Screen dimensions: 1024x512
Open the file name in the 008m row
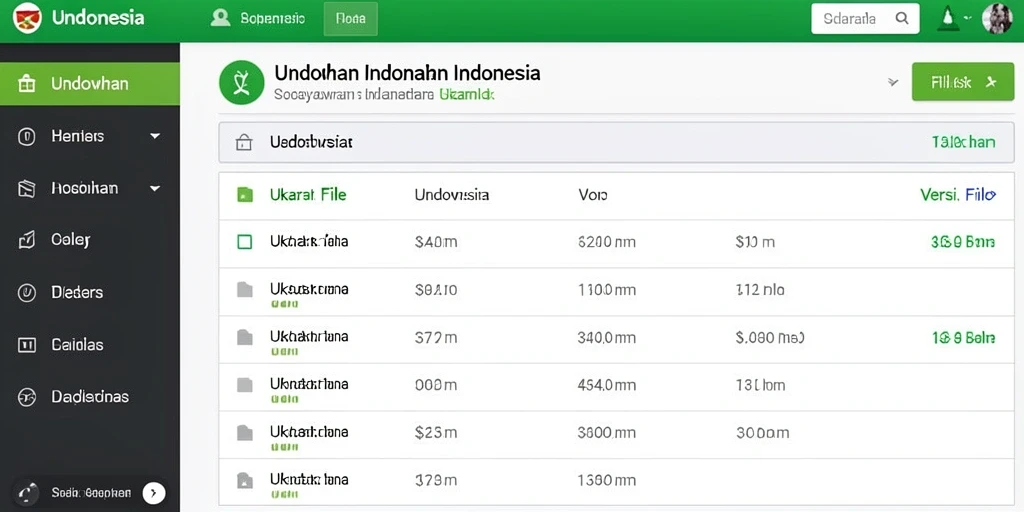pyautogui.click(x=309, y=383)
